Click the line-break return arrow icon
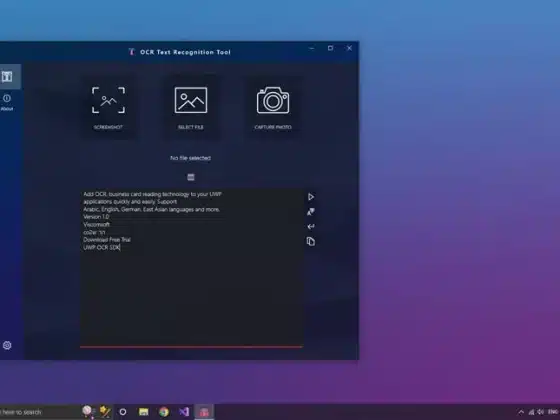 pyautogui.click(x=311, y=226)
